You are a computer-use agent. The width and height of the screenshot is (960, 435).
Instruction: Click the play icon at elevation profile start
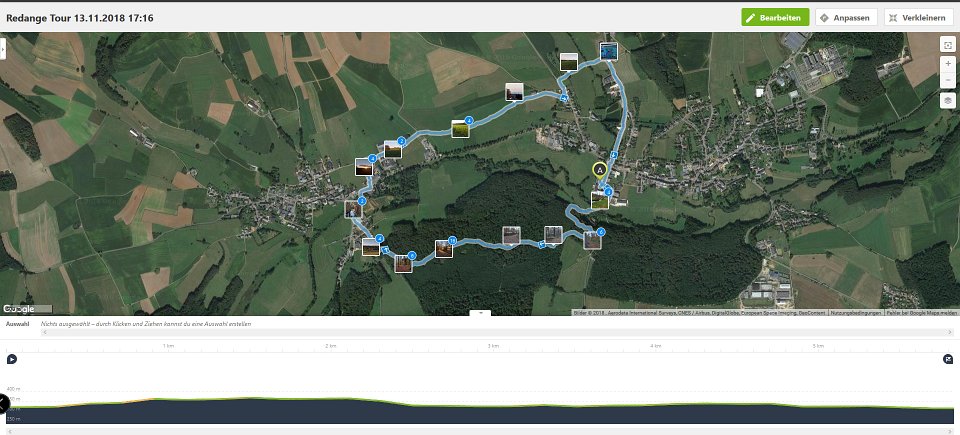(x=12, y=359)
